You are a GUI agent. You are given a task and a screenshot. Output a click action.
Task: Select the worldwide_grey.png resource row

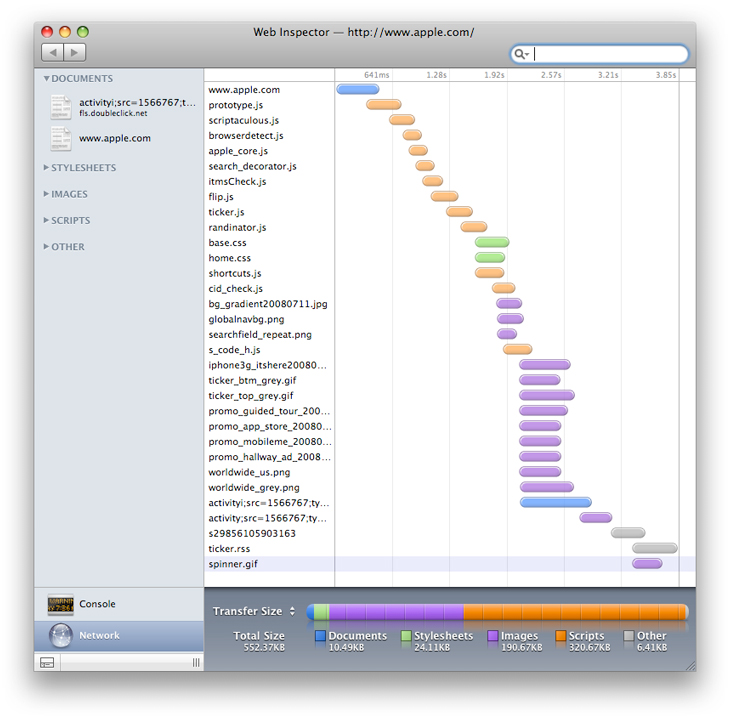[x=450, y=487]
